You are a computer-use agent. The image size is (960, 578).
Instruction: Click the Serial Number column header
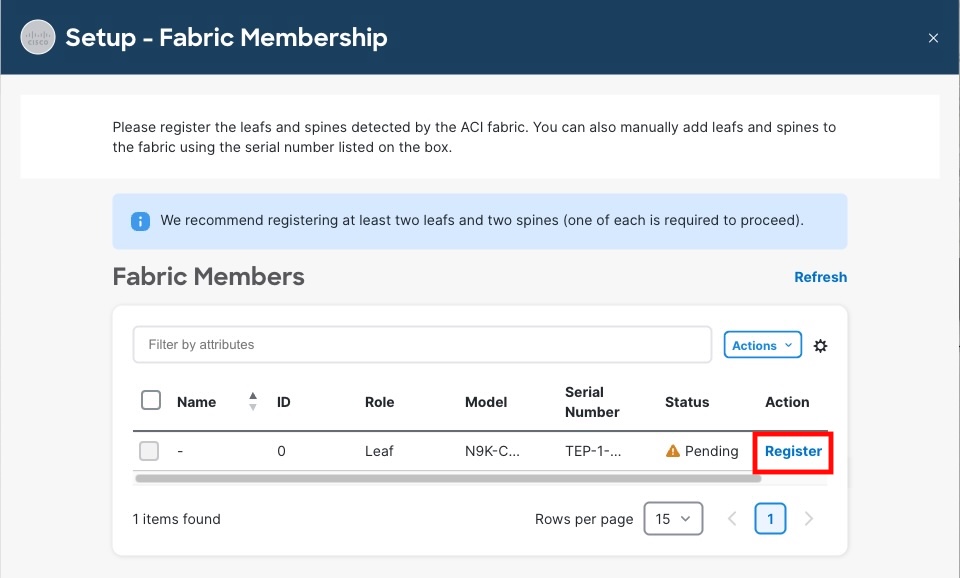pos(592,402)
